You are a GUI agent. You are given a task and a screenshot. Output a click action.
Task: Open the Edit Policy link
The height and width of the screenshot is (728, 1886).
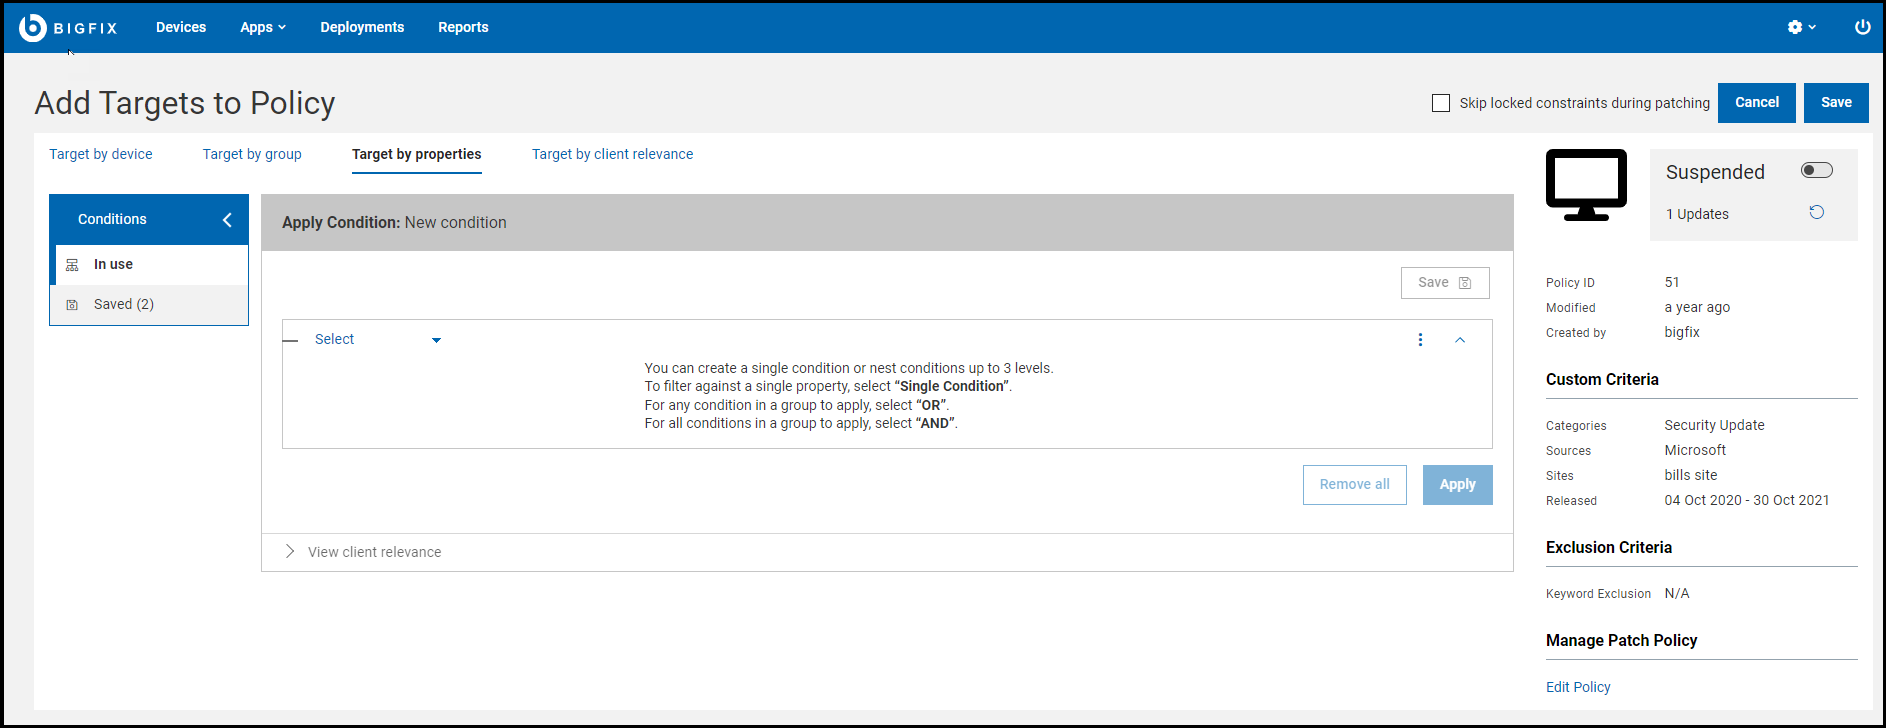(1578, 687)
